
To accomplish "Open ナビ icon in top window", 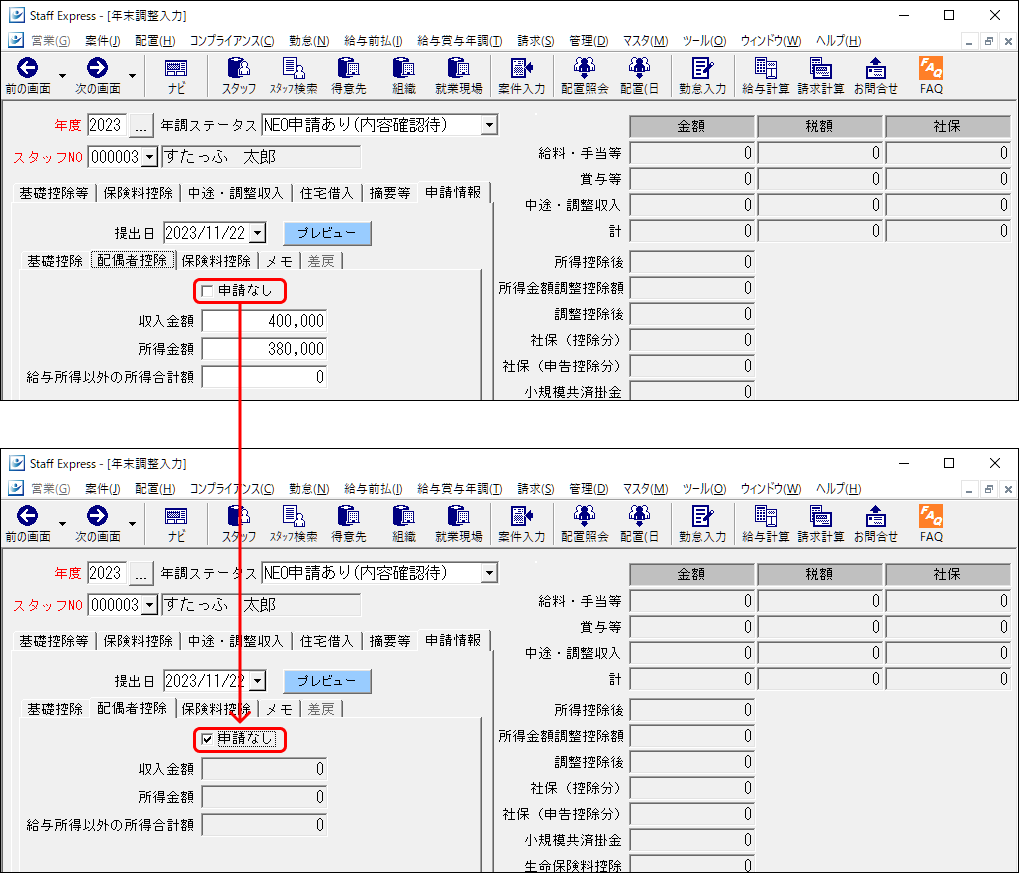I will 176,76.
